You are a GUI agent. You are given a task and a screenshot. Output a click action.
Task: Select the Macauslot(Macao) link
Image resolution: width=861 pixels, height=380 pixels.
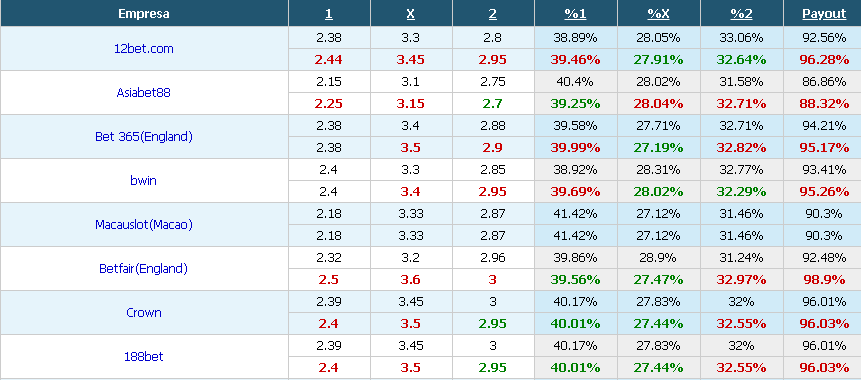(144, 225)
